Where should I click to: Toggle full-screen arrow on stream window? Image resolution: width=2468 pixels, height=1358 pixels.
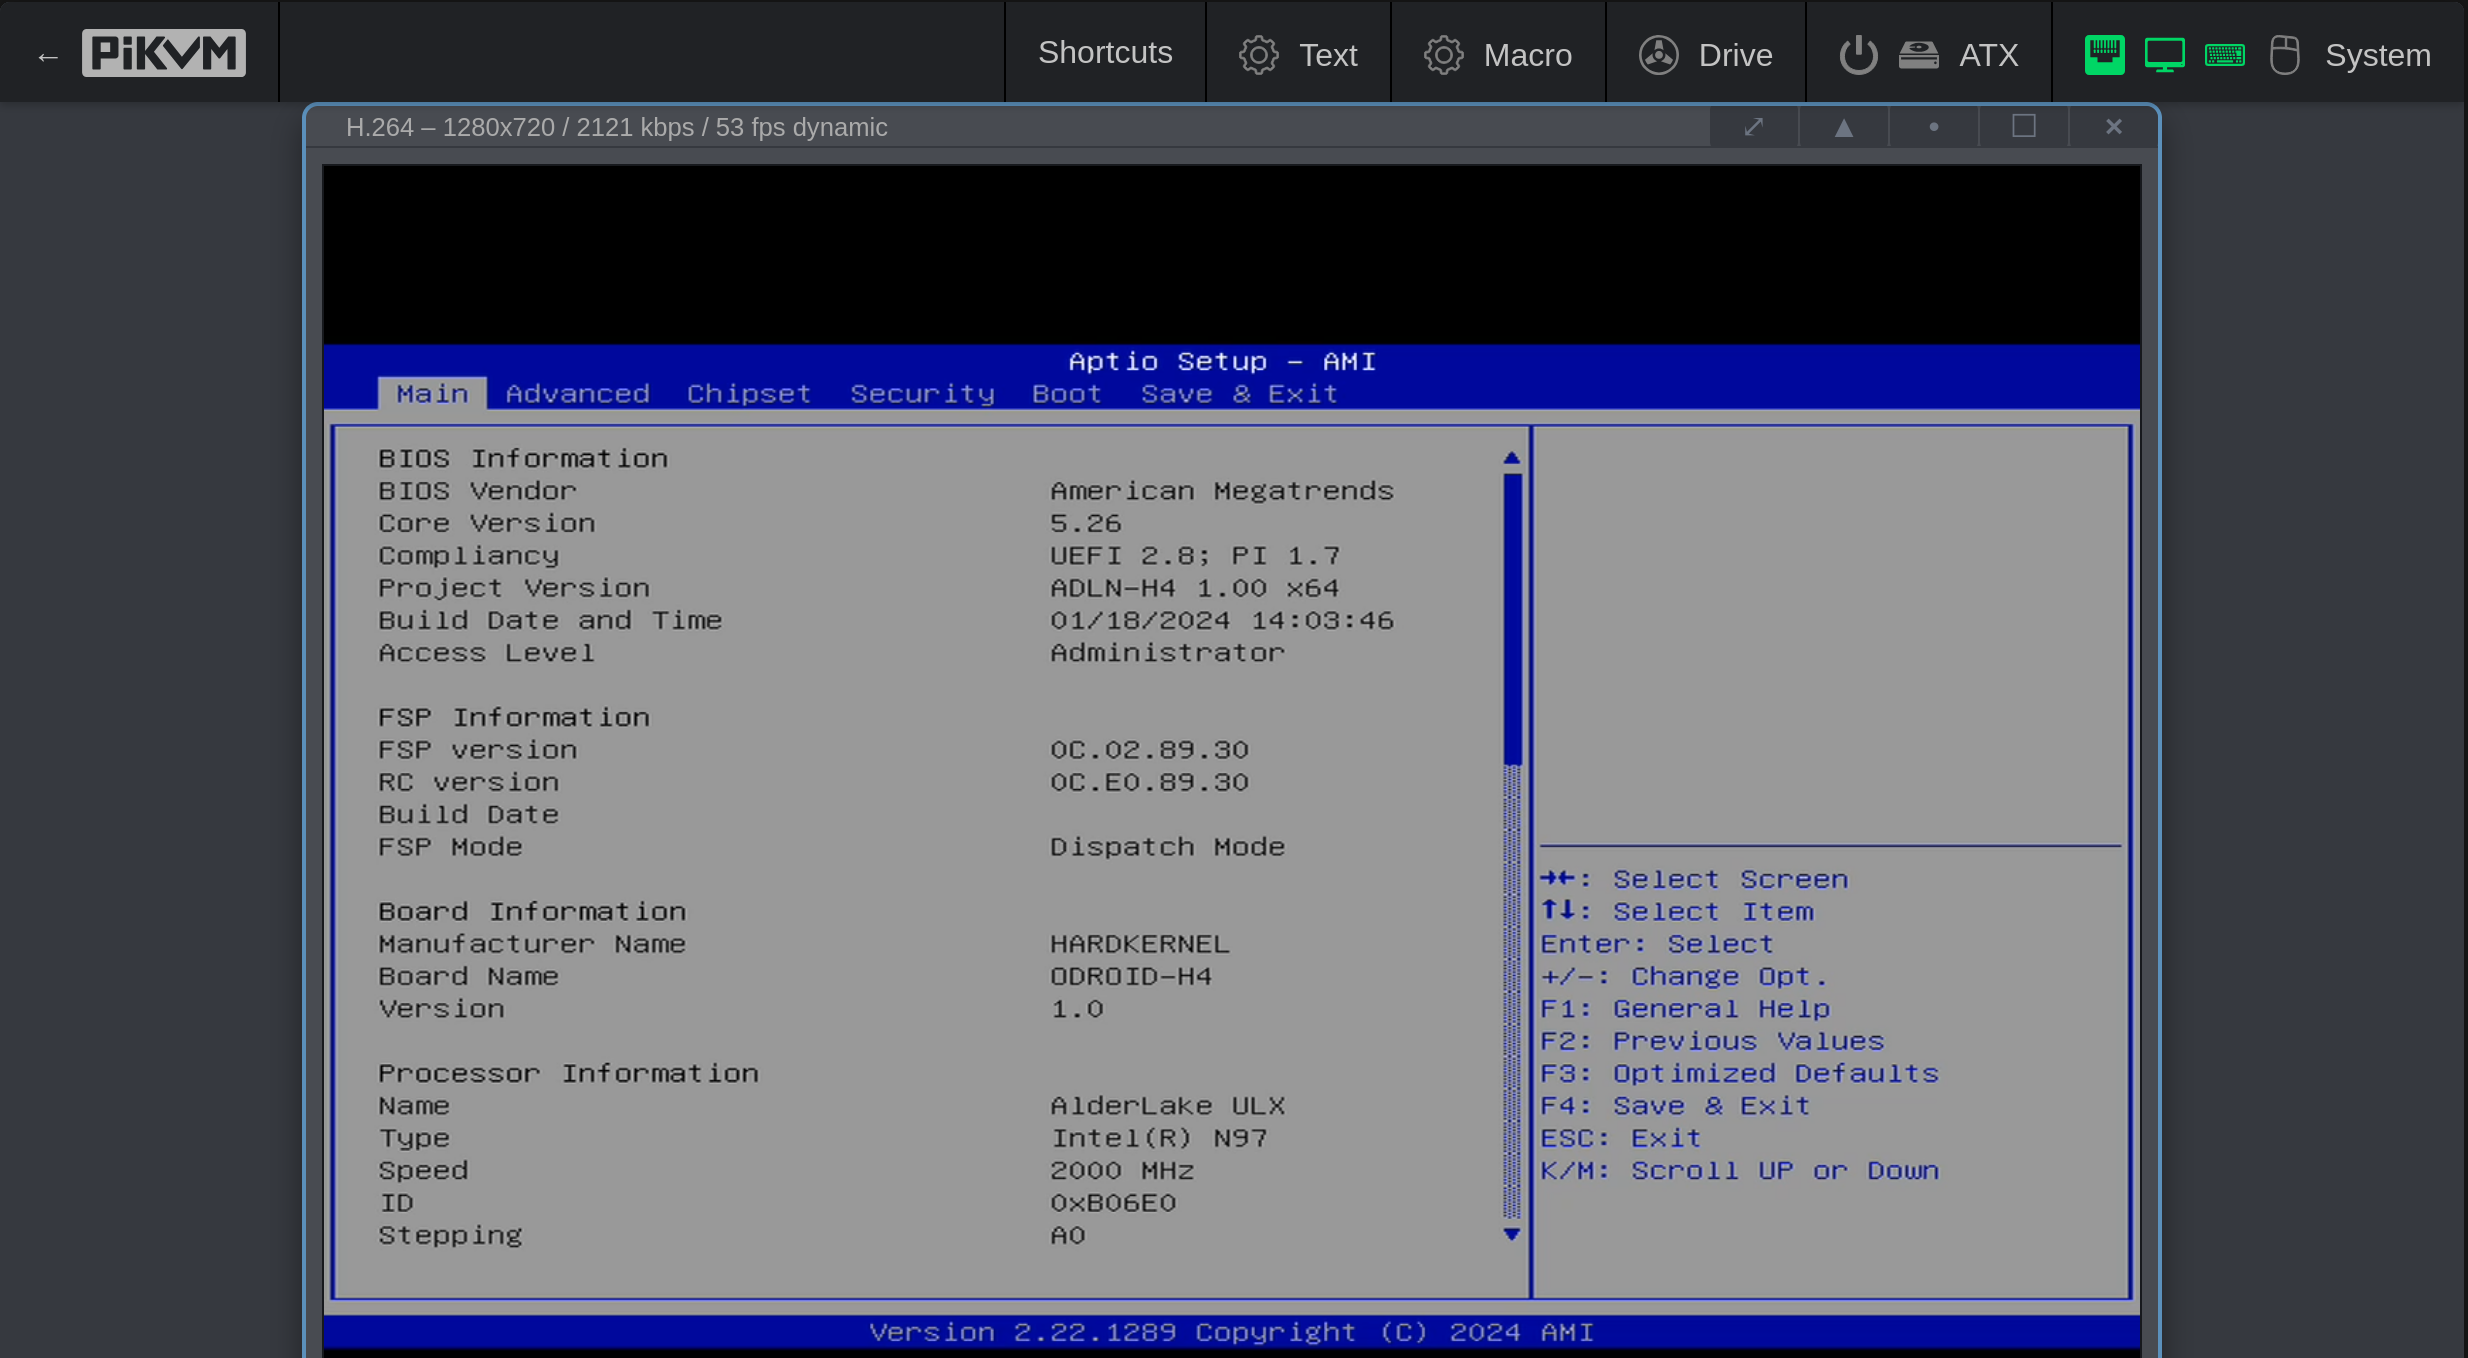1754,127
